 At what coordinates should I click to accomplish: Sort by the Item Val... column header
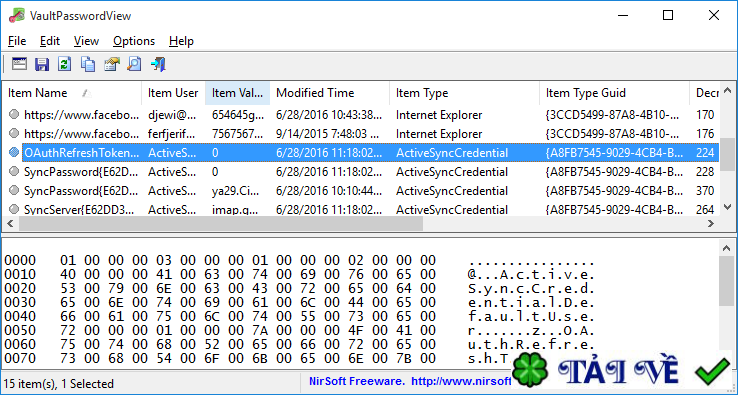237,93
